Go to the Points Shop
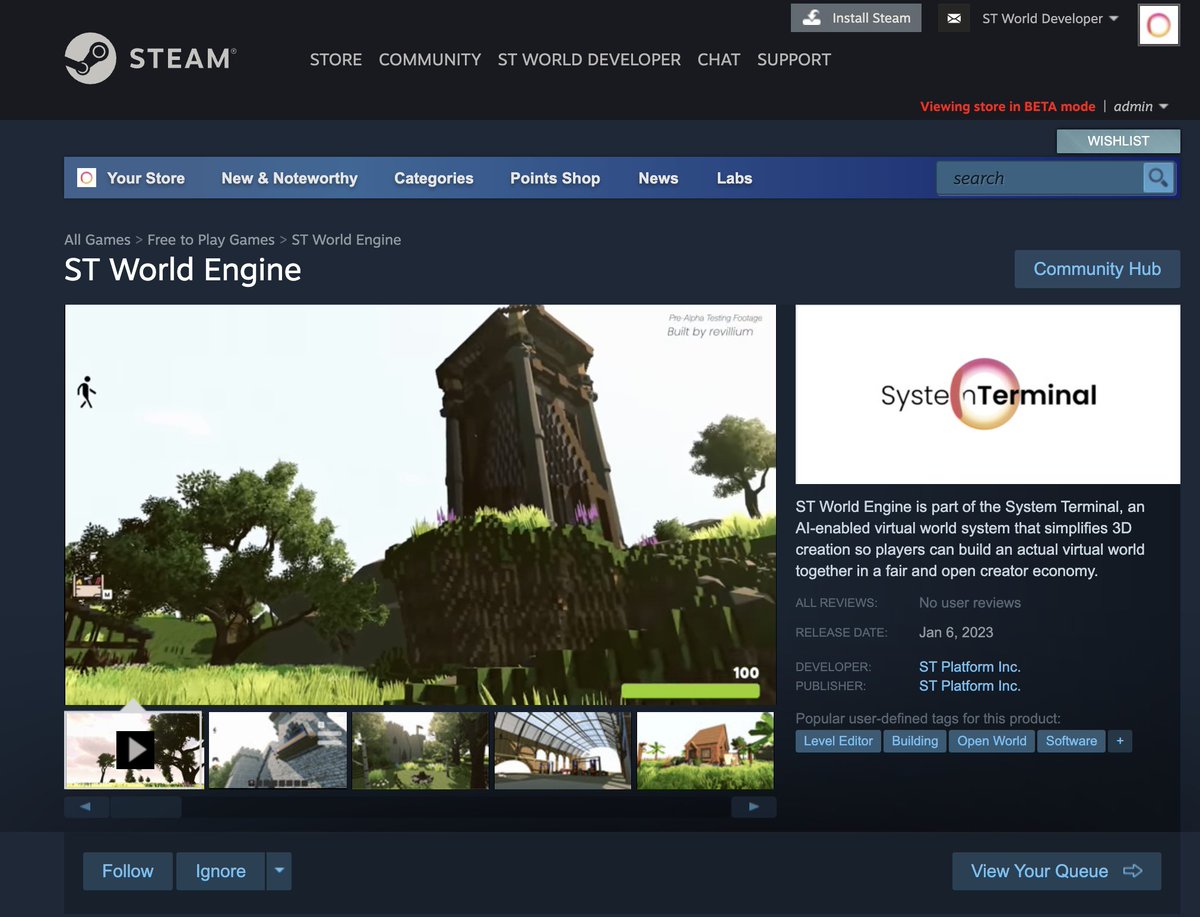Image resolution: width=1200 pixels, height=917 pixels. (555, 178)
